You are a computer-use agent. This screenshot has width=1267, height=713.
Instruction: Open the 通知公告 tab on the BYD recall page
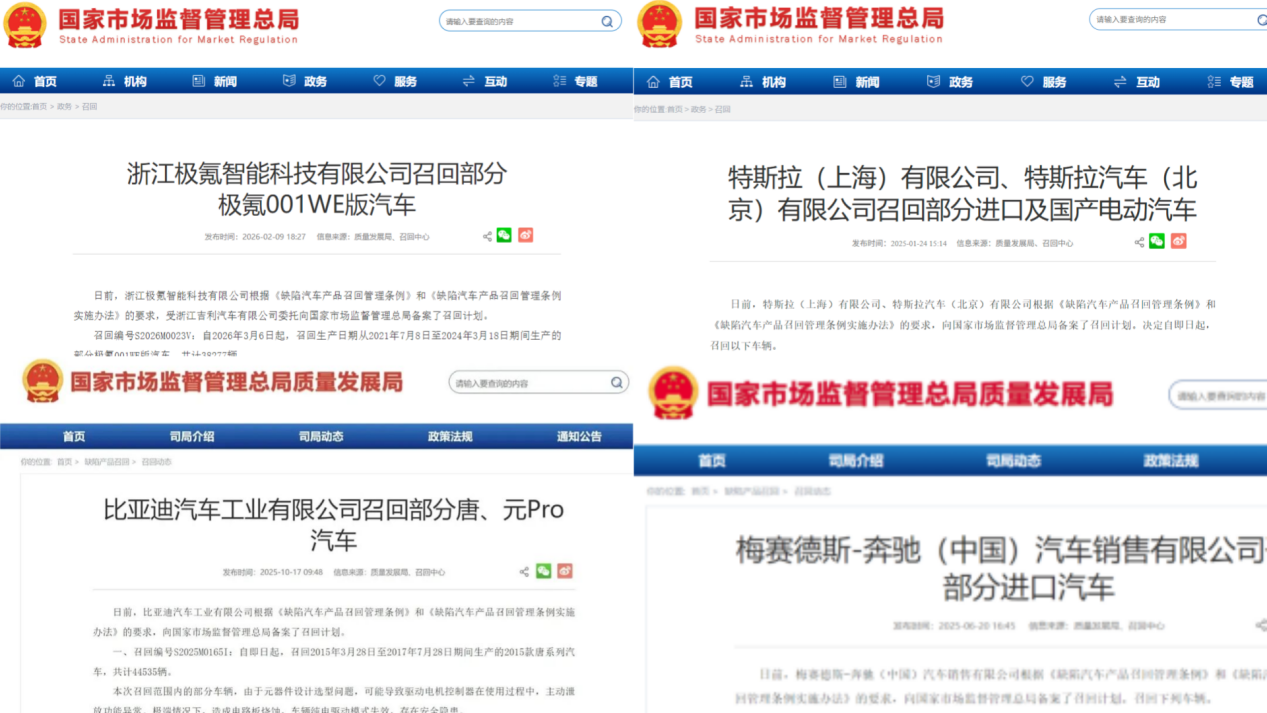click(x=579, y=436)
